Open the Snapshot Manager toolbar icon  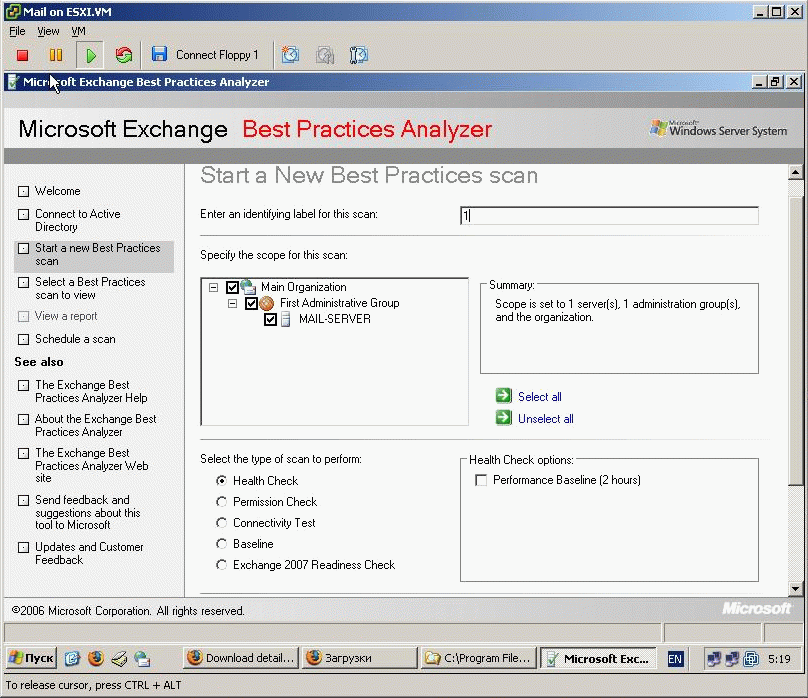click(359, 55)
